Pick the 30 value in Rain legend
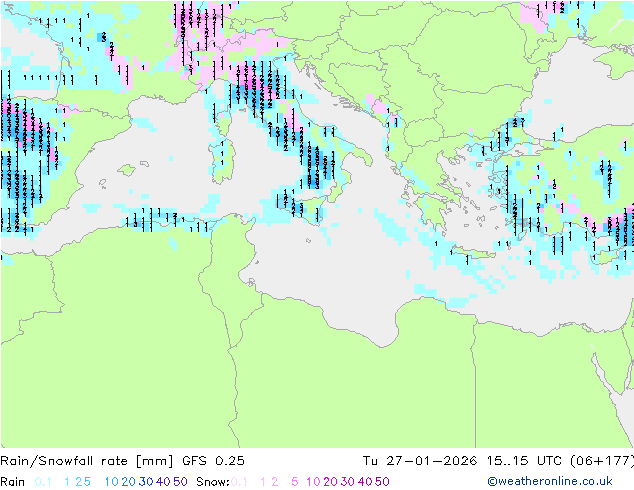The image size is (634, 490). (x=146, y=482)
